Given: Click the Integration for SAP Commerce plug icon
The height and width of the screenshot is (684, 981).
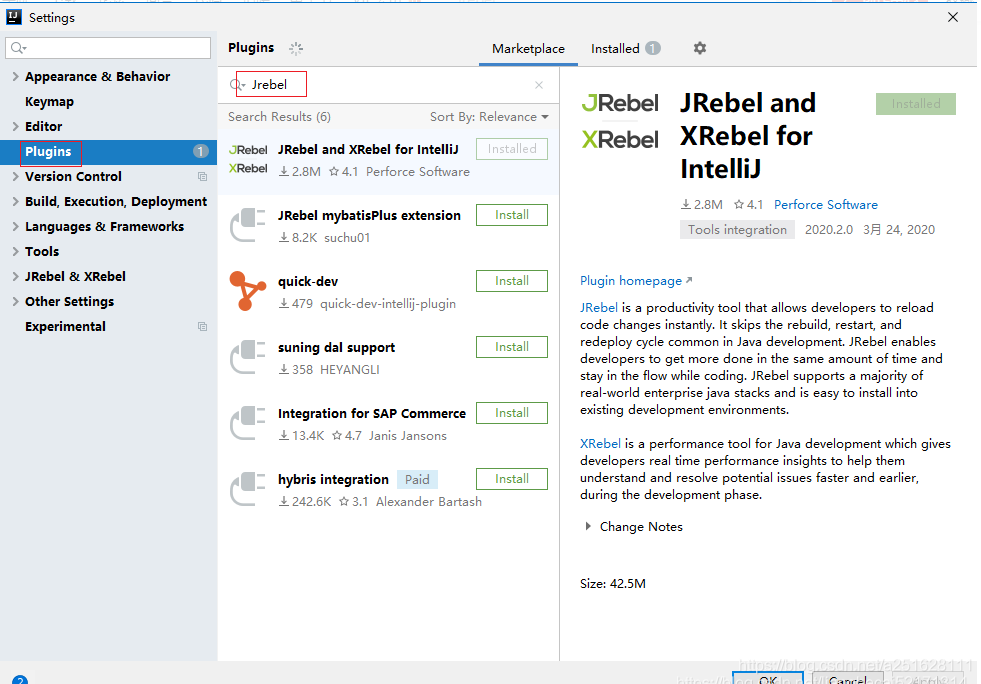Looking at the screenshot, I should click(x=248, y=423).
